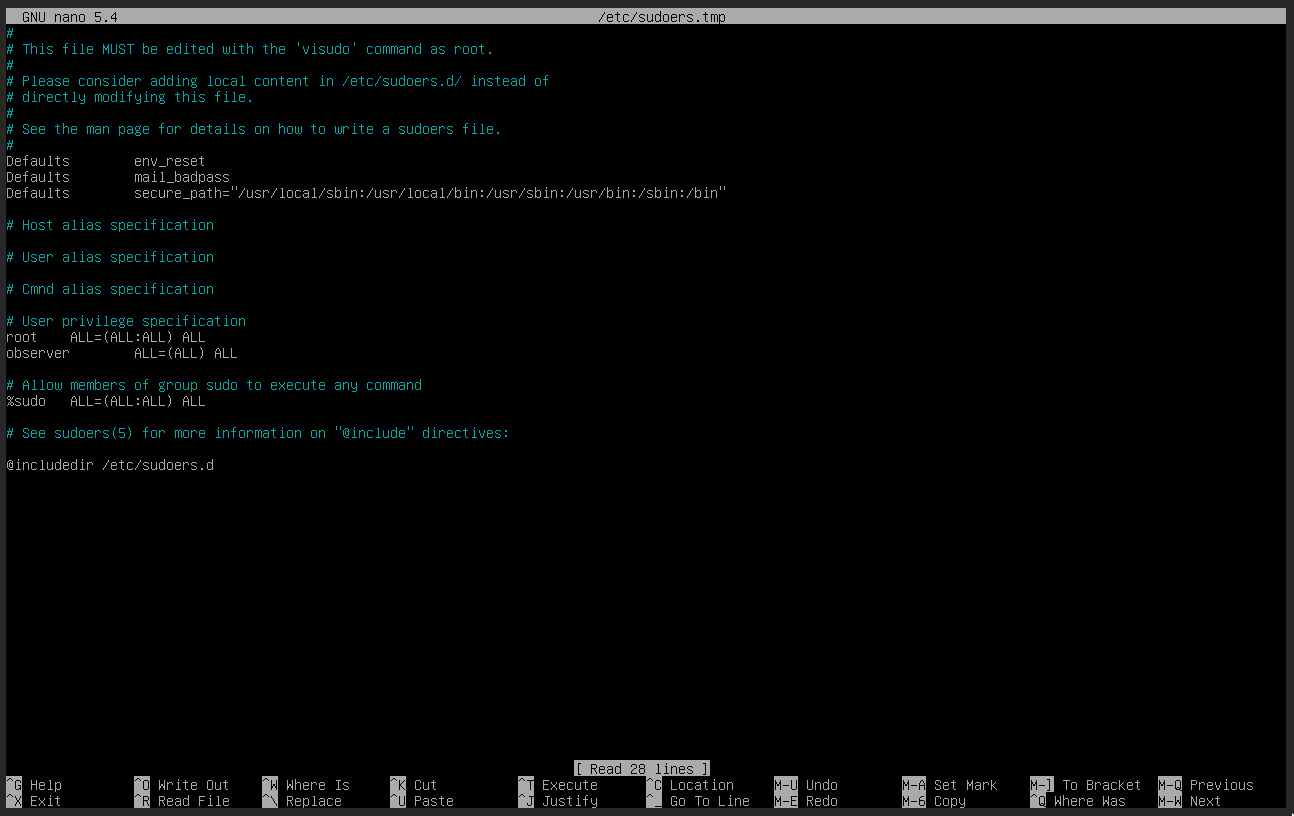Select the ^J Justify shortcut

[x=558, y=801]
